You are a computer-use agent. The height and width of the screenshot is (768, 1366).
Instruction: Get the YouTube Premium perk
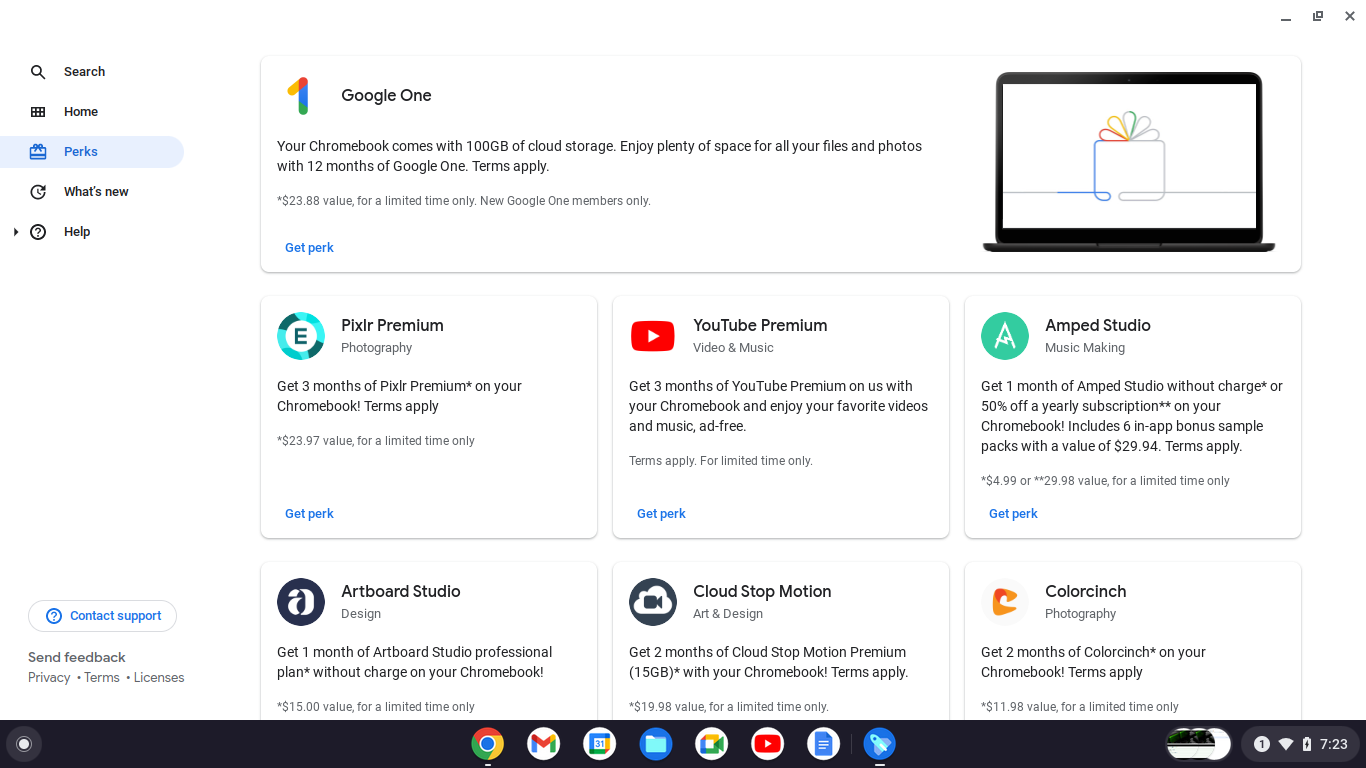[661, 514]
